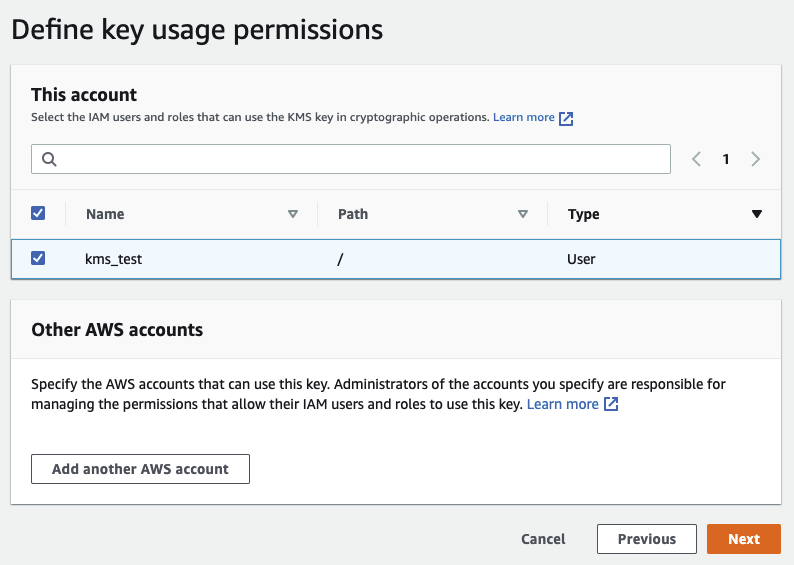Open Learn more link about cryptographic operations
The image size is (794, 565).
(x=523, y=117)
